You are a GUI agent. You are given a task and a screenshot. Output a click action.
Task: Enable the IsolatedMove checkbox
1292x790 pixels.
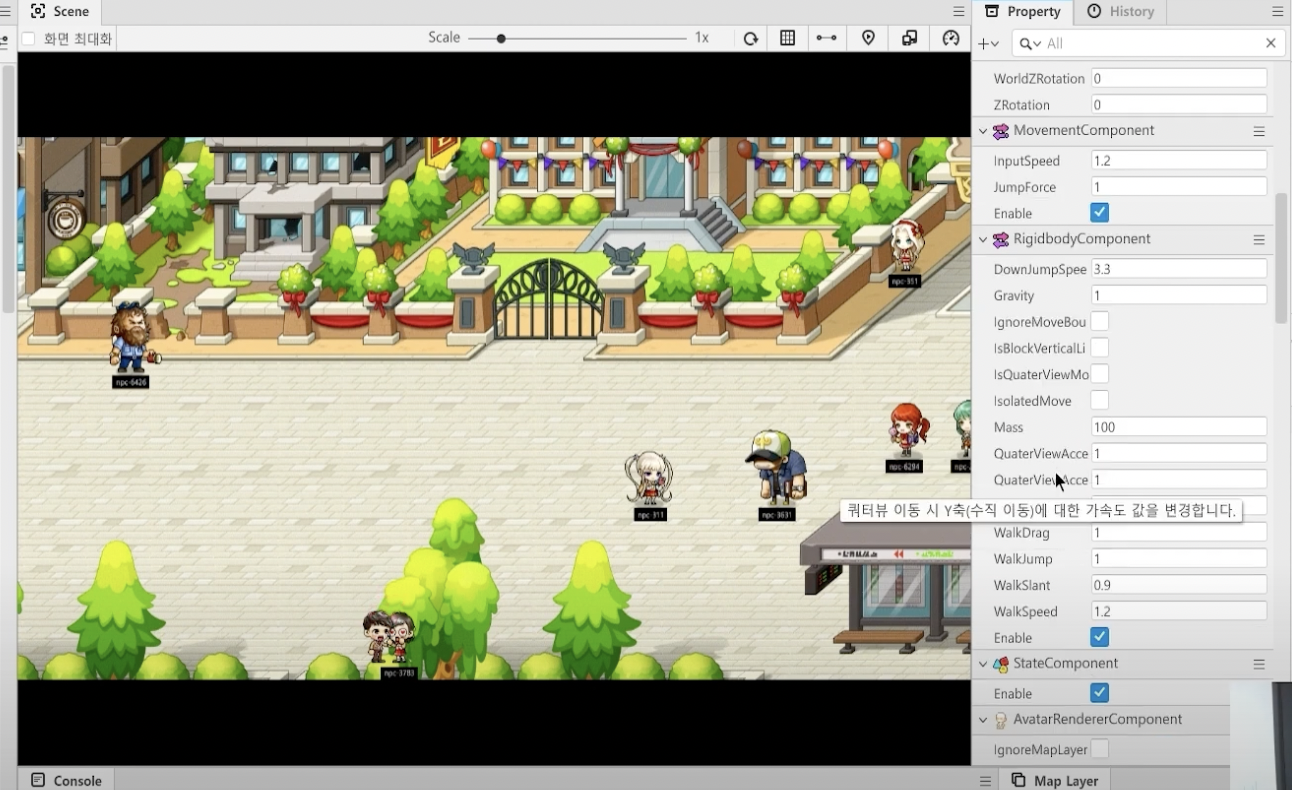coord(1099,400)
